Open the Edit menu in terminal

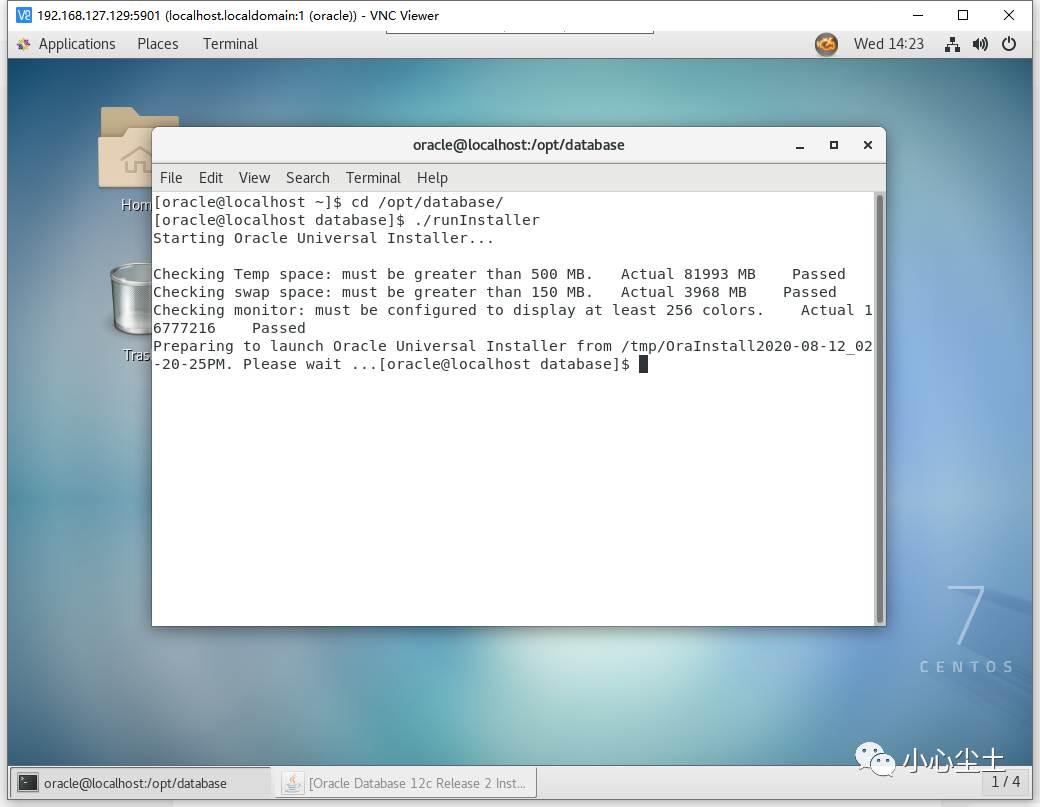[x=211, y=178]
